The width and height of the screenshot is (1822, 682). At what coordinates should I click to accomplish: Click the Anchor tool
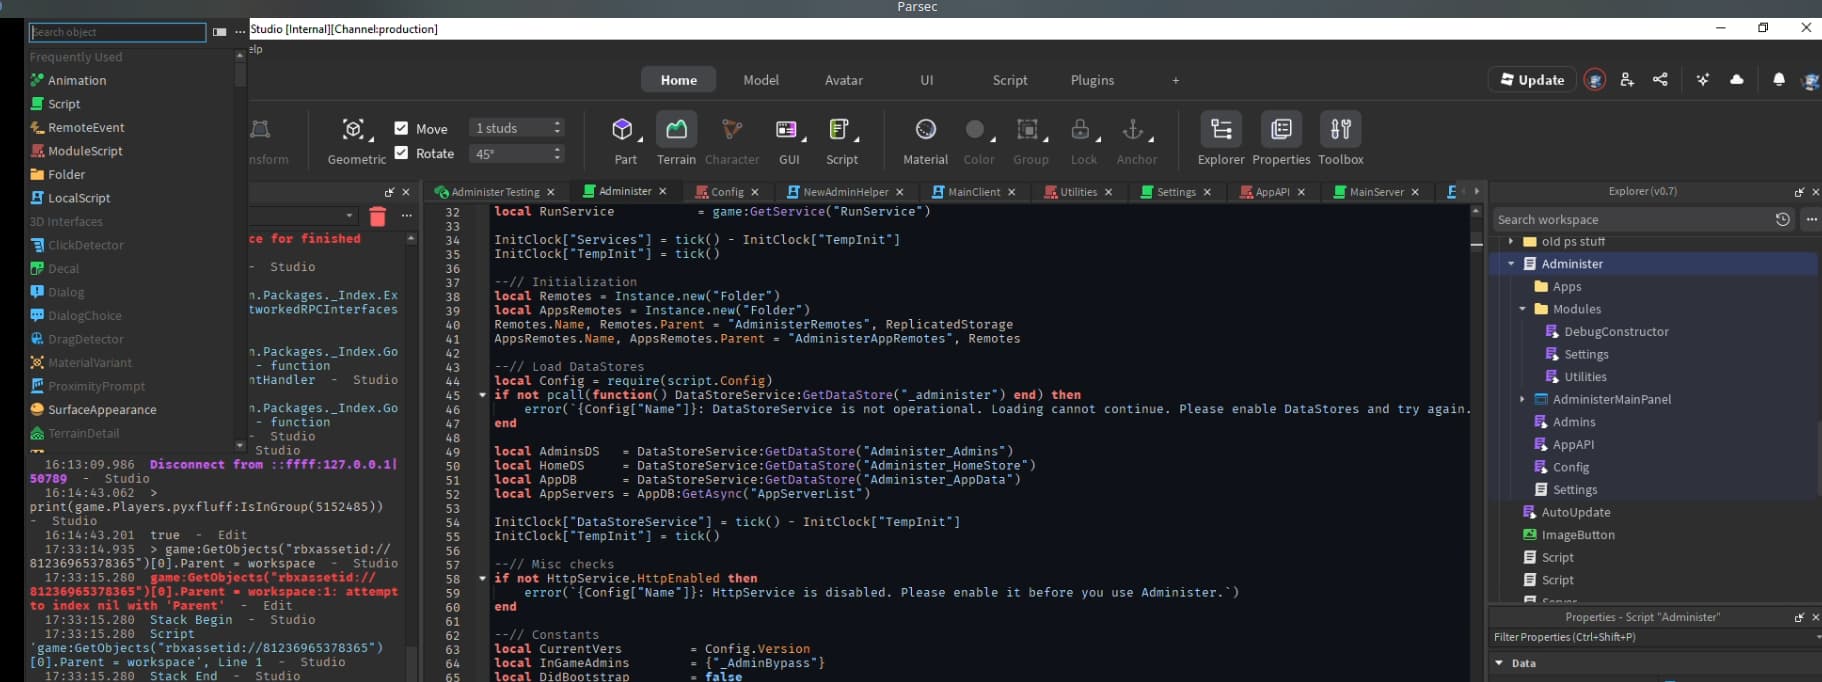[x=1133, y=129]
